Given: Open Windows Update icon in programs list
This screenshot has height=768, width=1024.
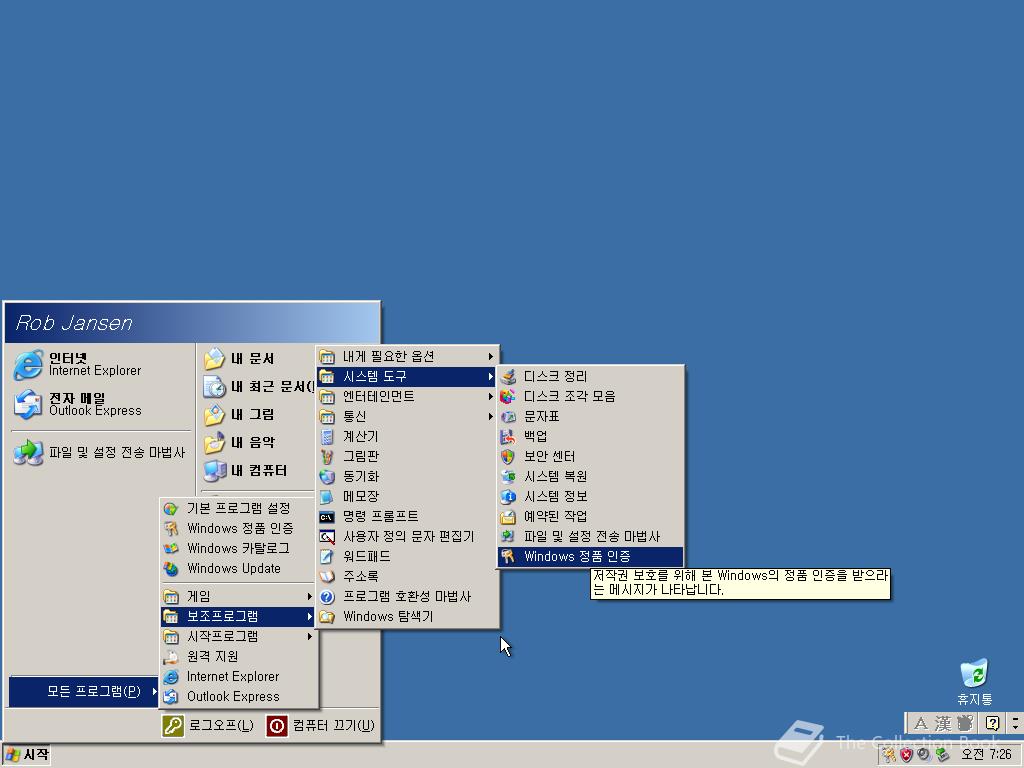Looking at the screenshot, I should [171, 569].
